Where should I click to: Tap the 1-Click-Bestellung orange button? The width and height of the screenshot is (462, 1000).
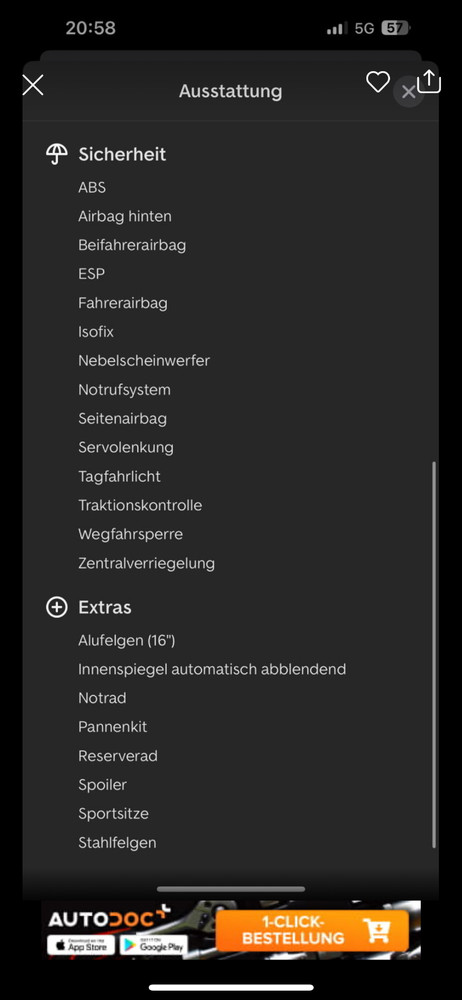coord(312,930)
